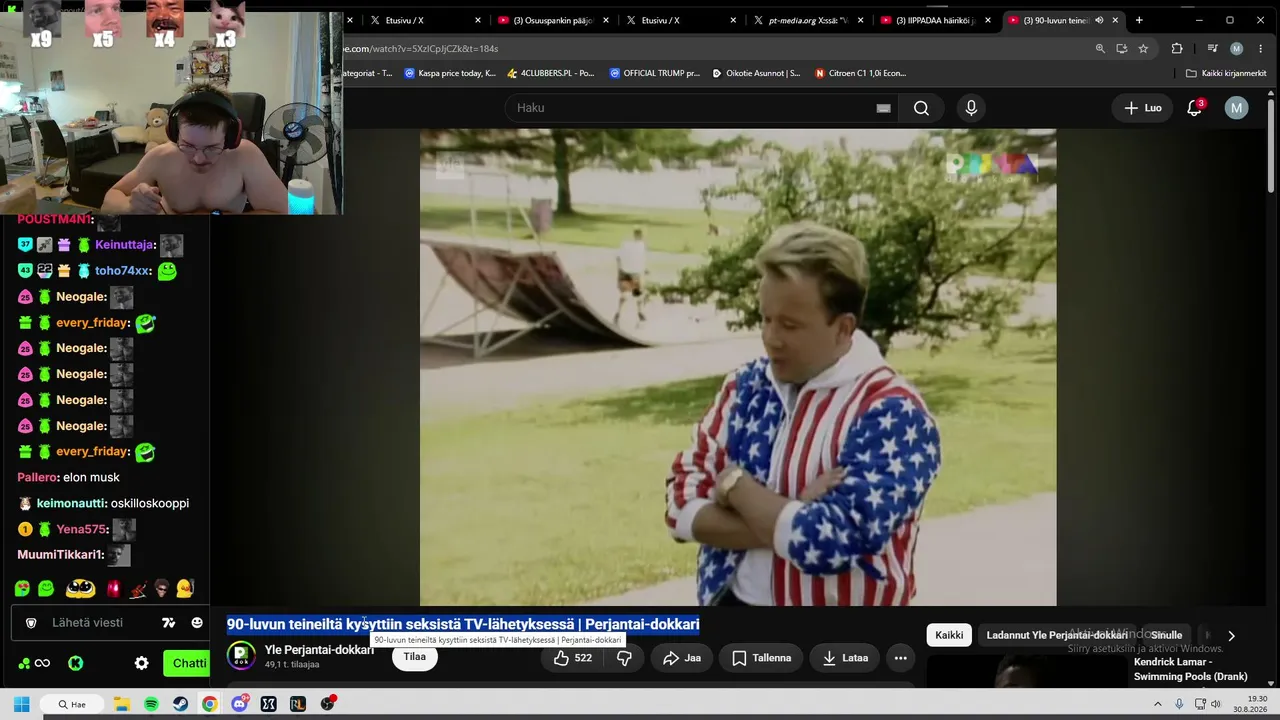The width and height of the screenshot is (1280, 720).
Task: Click the green Kick logo icon below chat
Action: point(75,663)
